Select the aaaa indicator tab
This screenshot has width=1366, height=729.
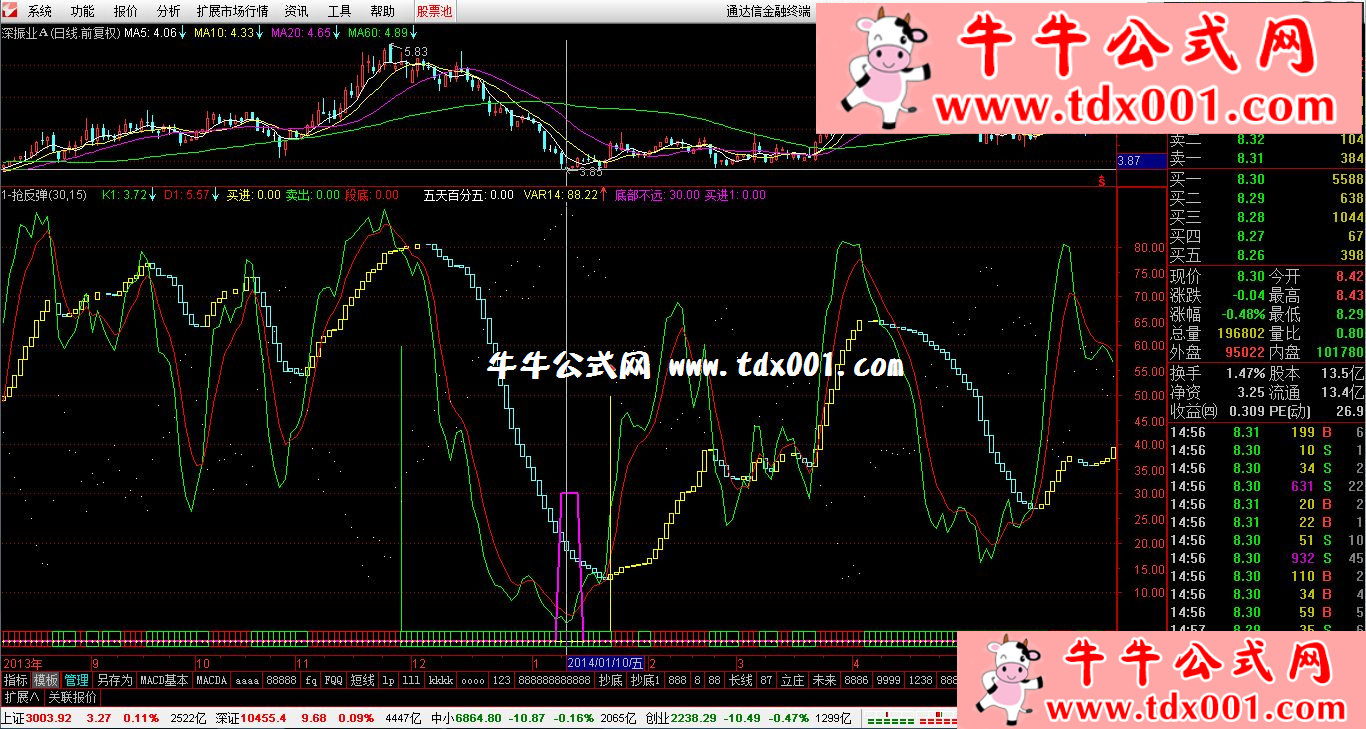tap(247, 680)
